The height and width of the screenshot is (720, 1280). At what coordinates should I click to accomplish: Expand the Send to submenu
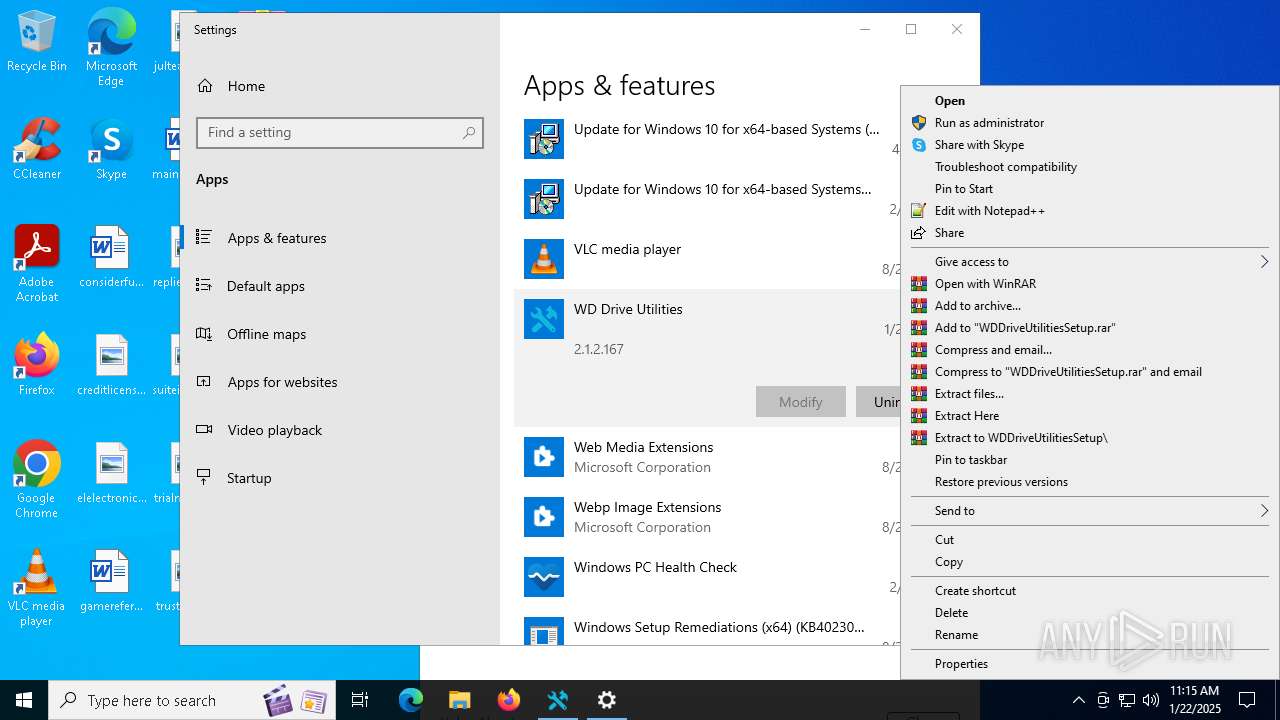pos(1090,511)
